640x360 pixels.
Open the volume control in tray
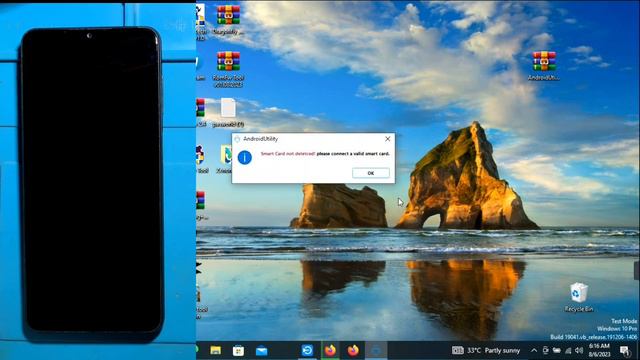tap(579, 350)
